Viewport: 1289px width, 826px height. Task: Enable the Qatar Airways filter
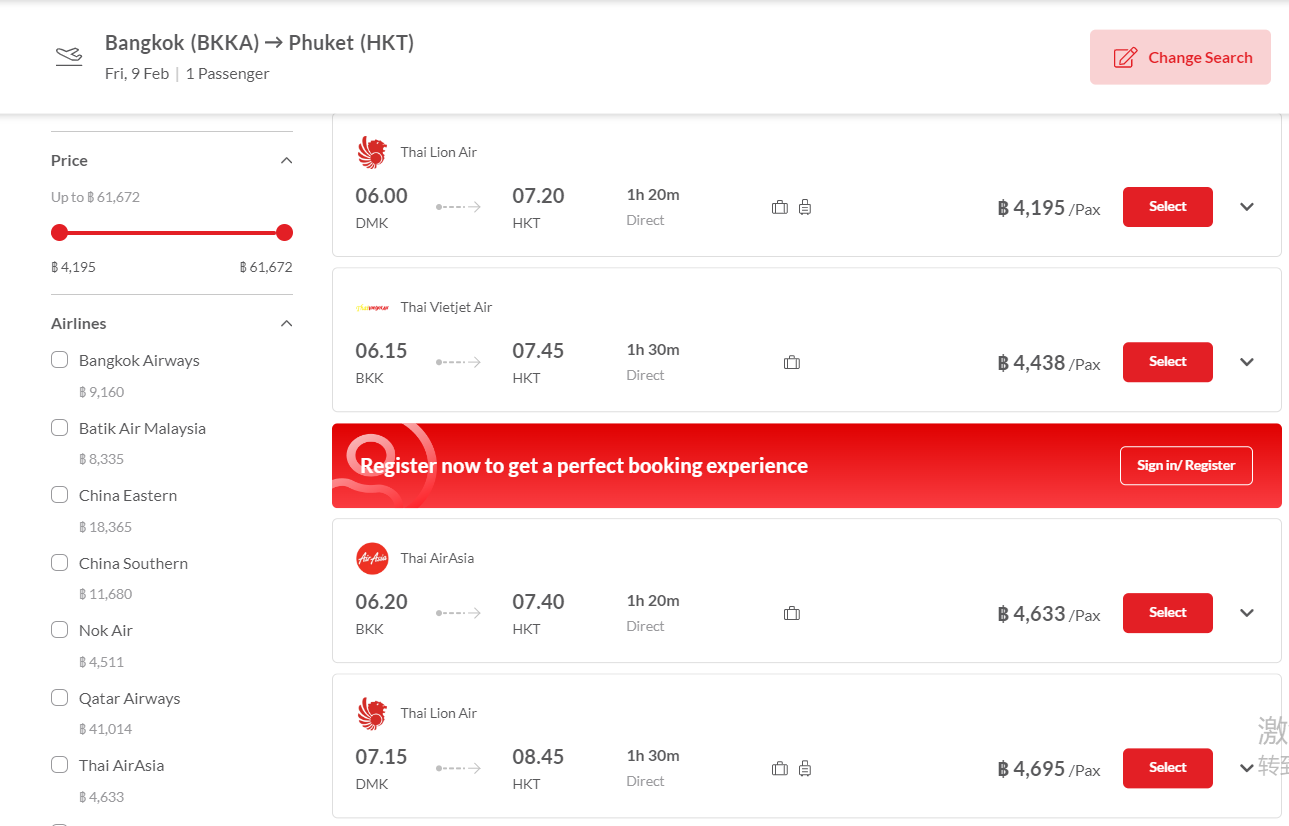(60, 698)
